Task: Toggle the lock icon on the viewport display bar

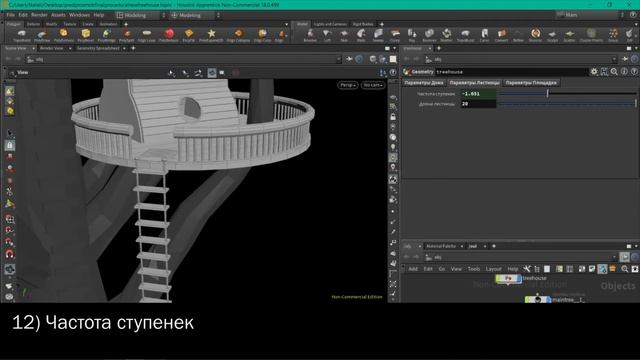Action: 393,117
